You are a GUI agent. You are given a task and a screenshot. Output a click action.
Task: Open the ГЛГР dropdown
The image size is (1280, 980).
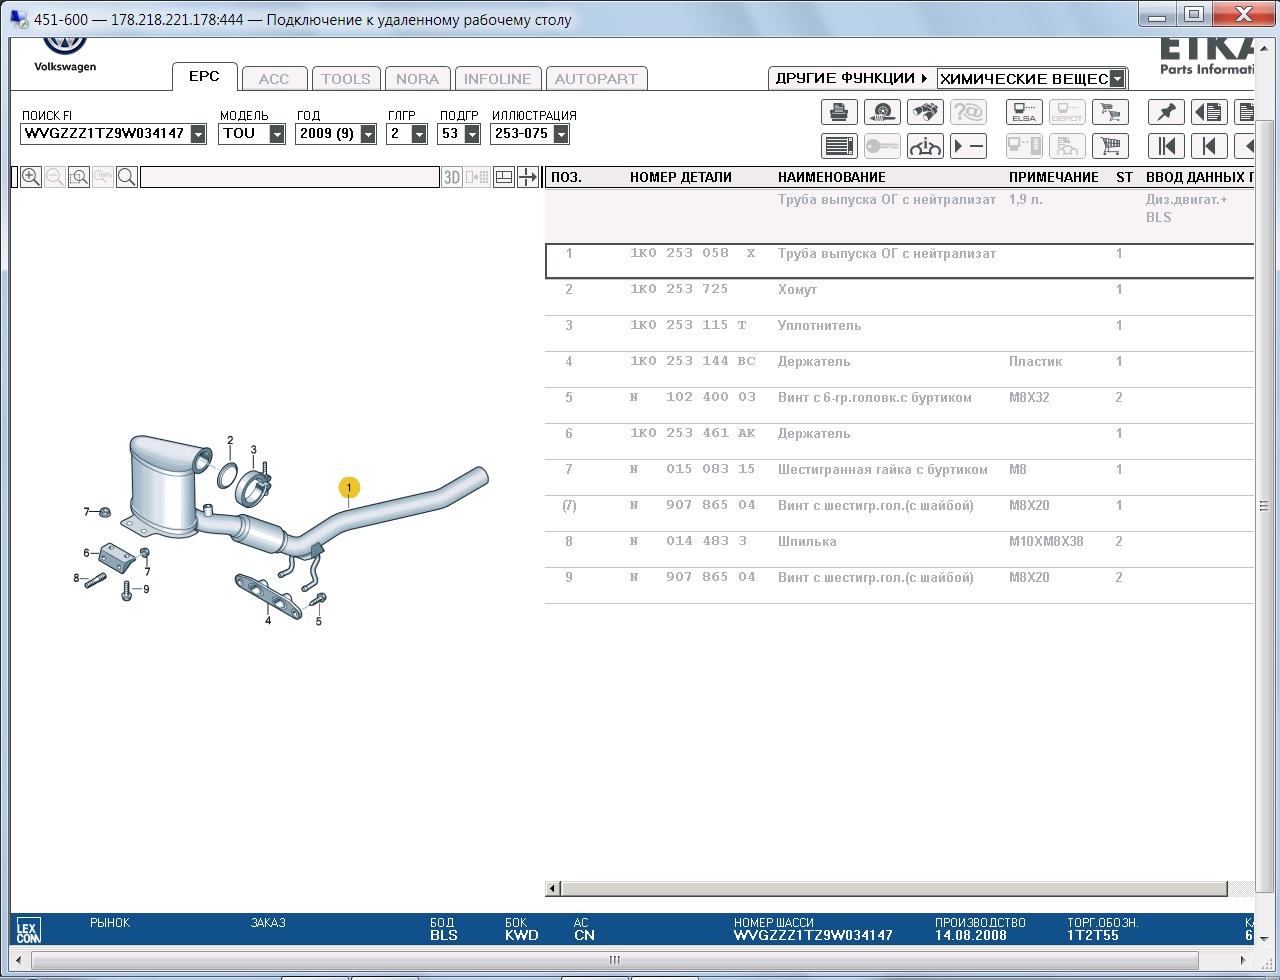(419, 133)
